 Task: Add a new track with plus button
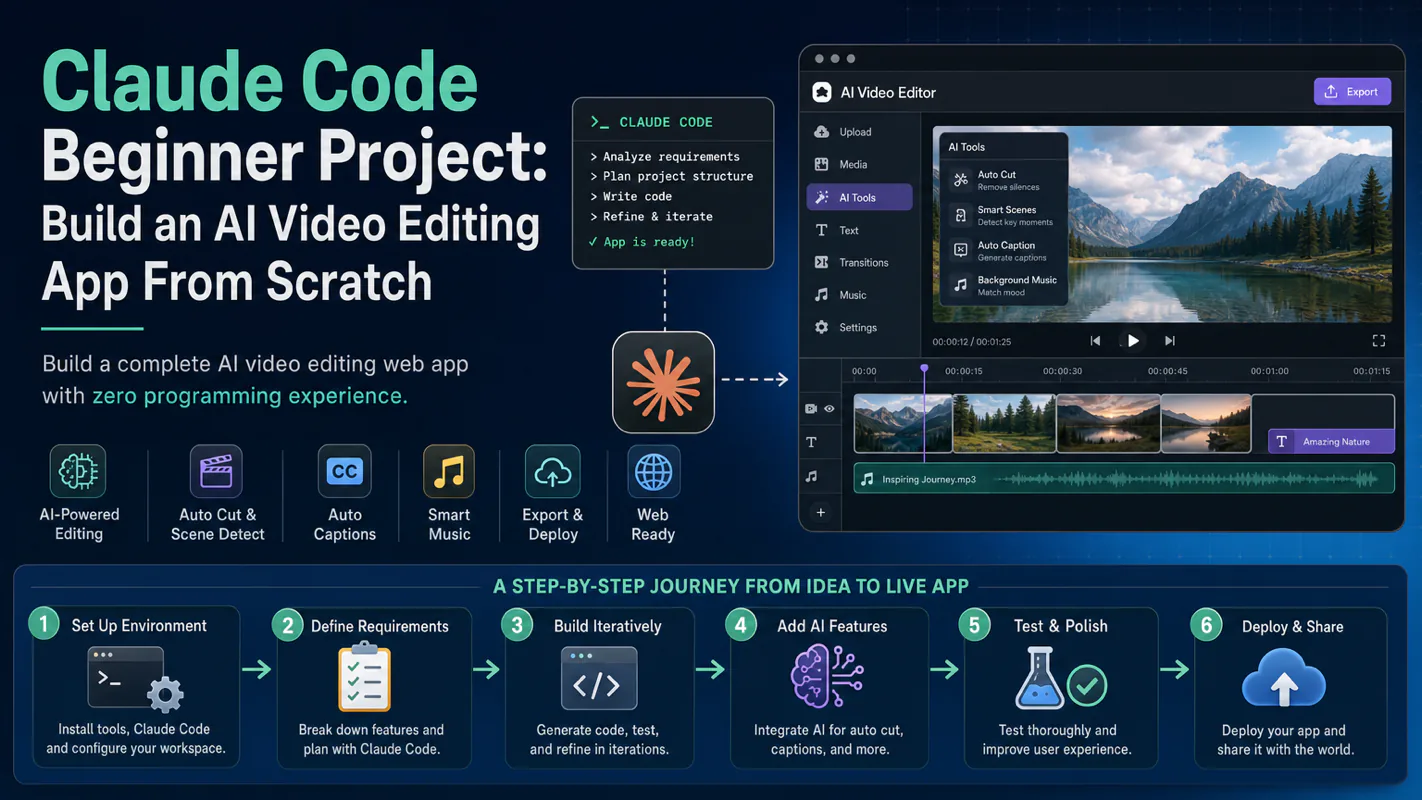pos(820,512)
